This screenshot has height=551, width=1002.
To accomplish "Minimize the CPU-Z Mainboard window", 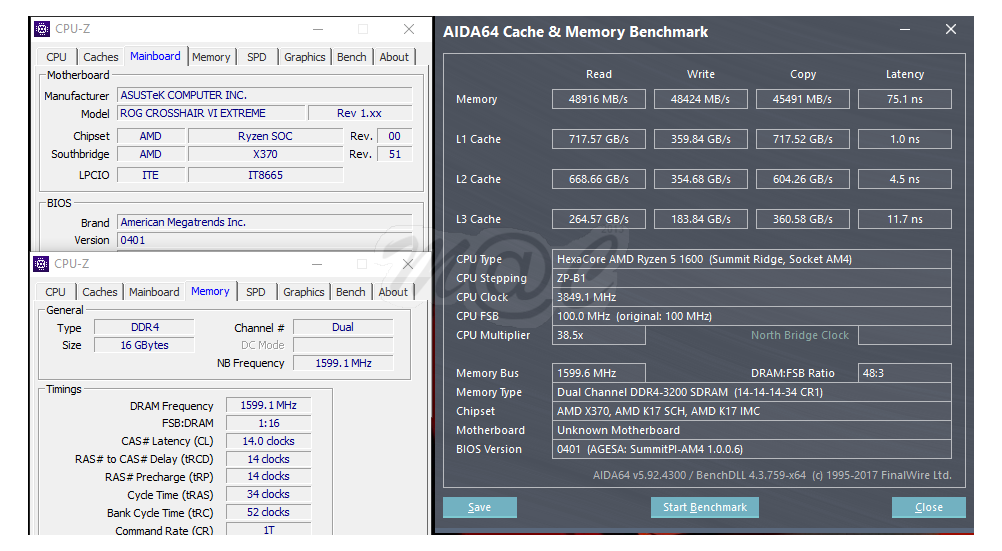I will click(x=318, y=29).
